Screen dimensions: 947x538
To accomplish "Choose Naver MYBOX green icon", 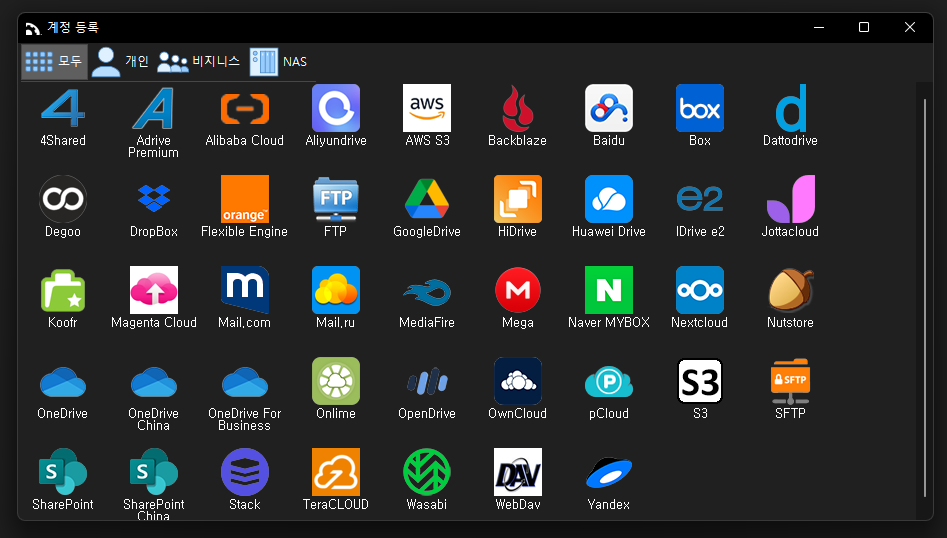I will [609, 290].
